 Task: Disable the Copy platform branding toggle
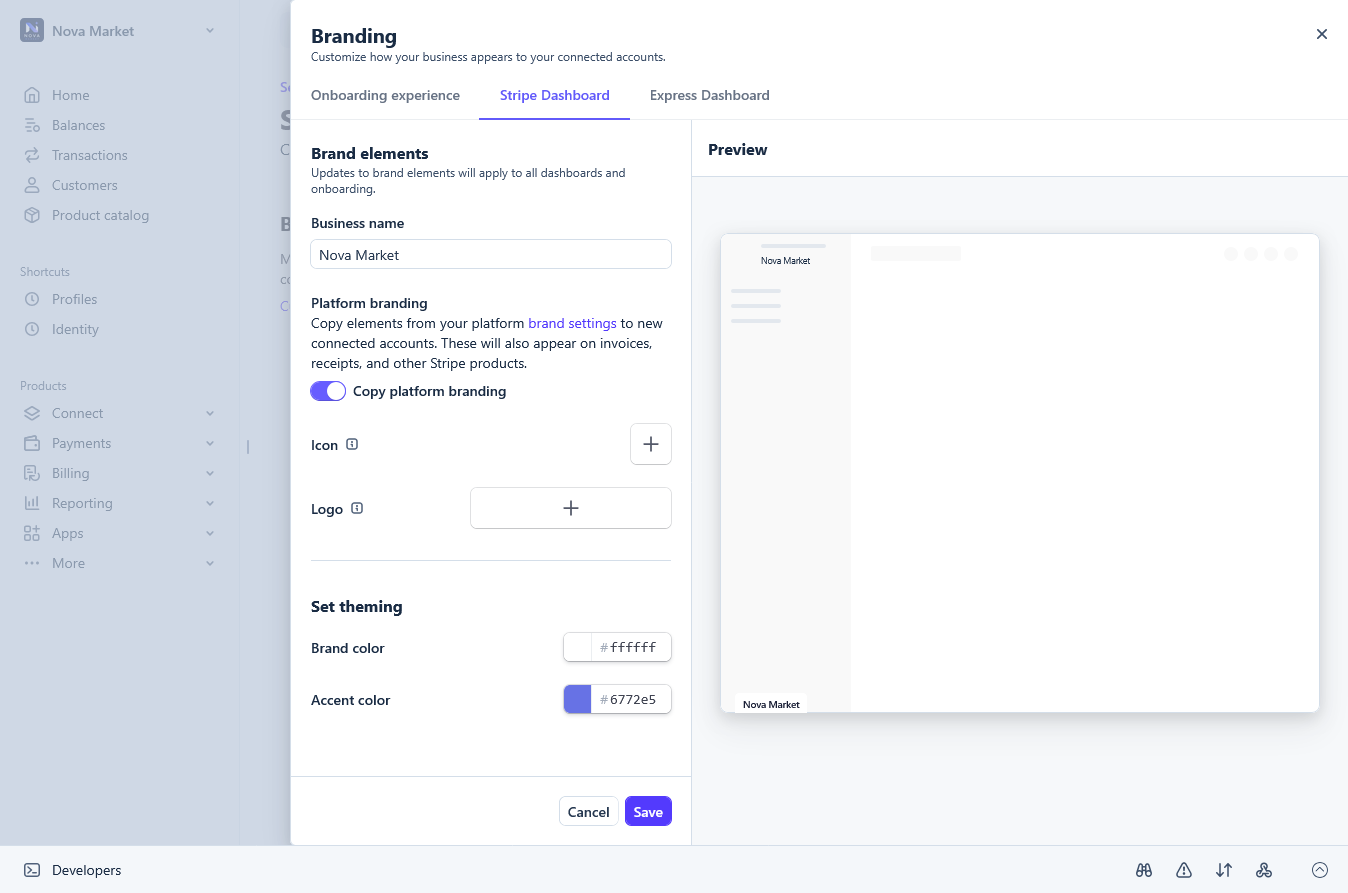[328, 391]
